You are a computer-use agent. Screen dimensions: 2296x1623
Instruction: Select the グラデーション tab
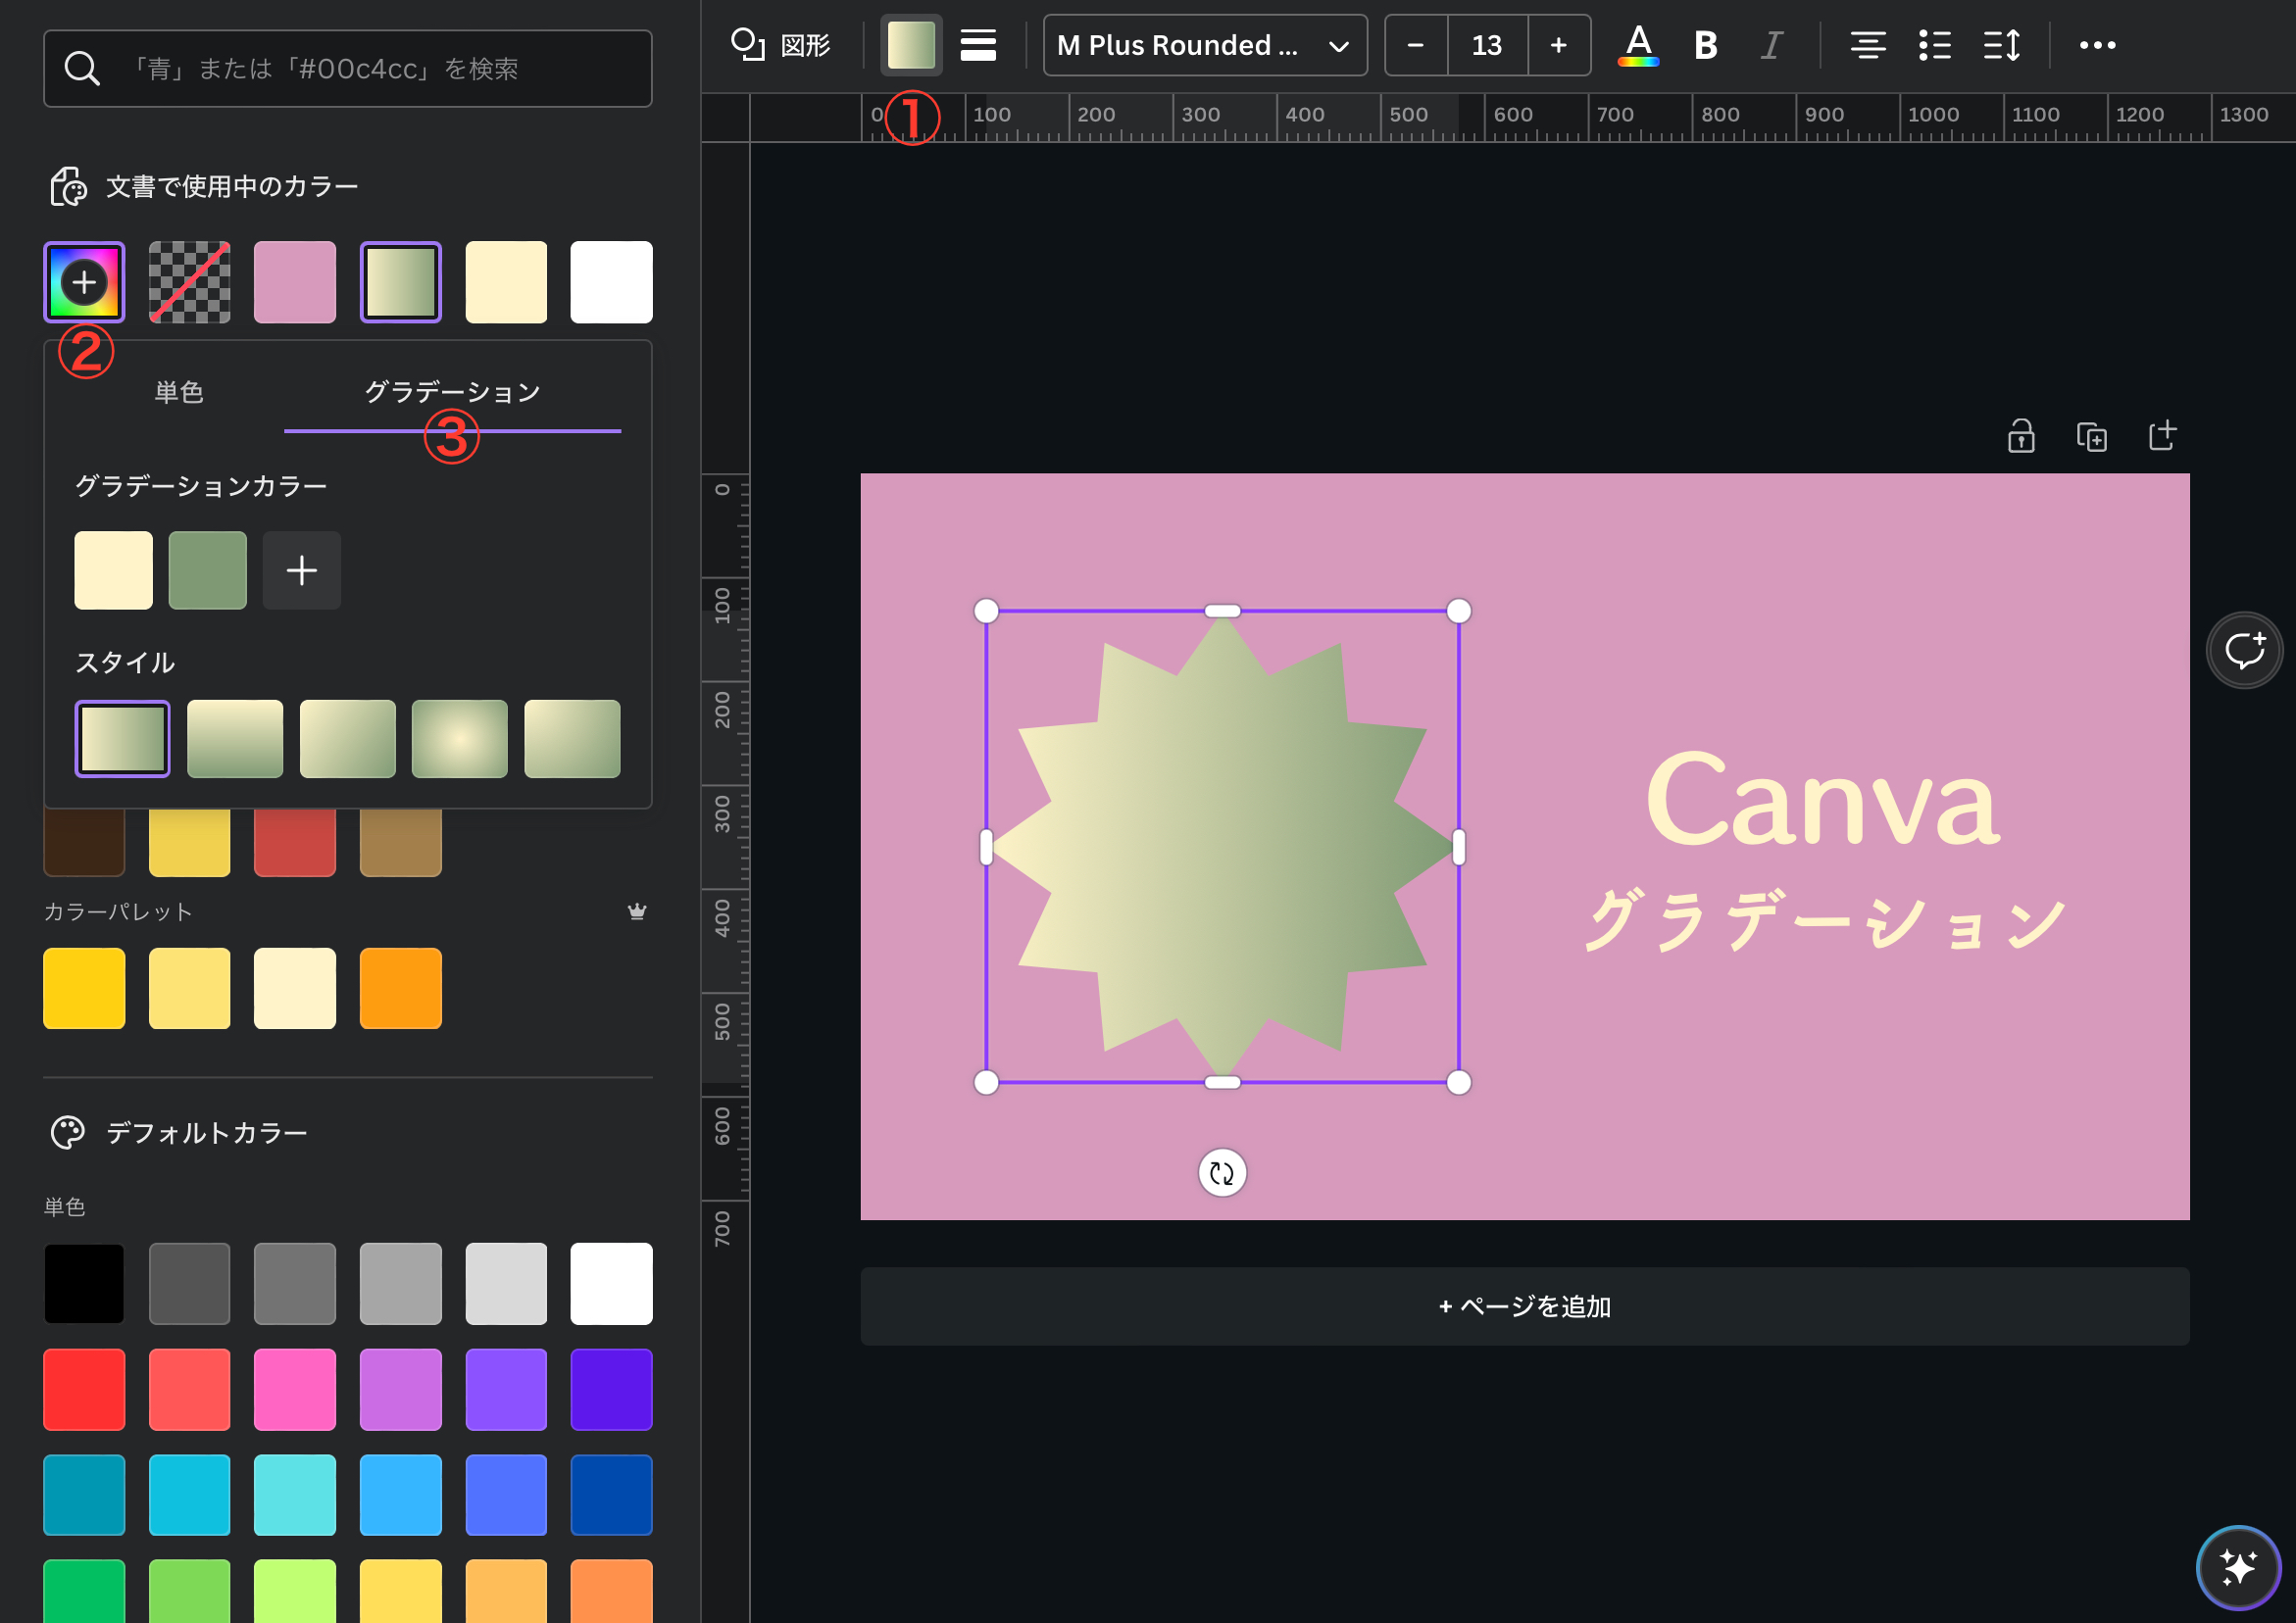point(452,392)
